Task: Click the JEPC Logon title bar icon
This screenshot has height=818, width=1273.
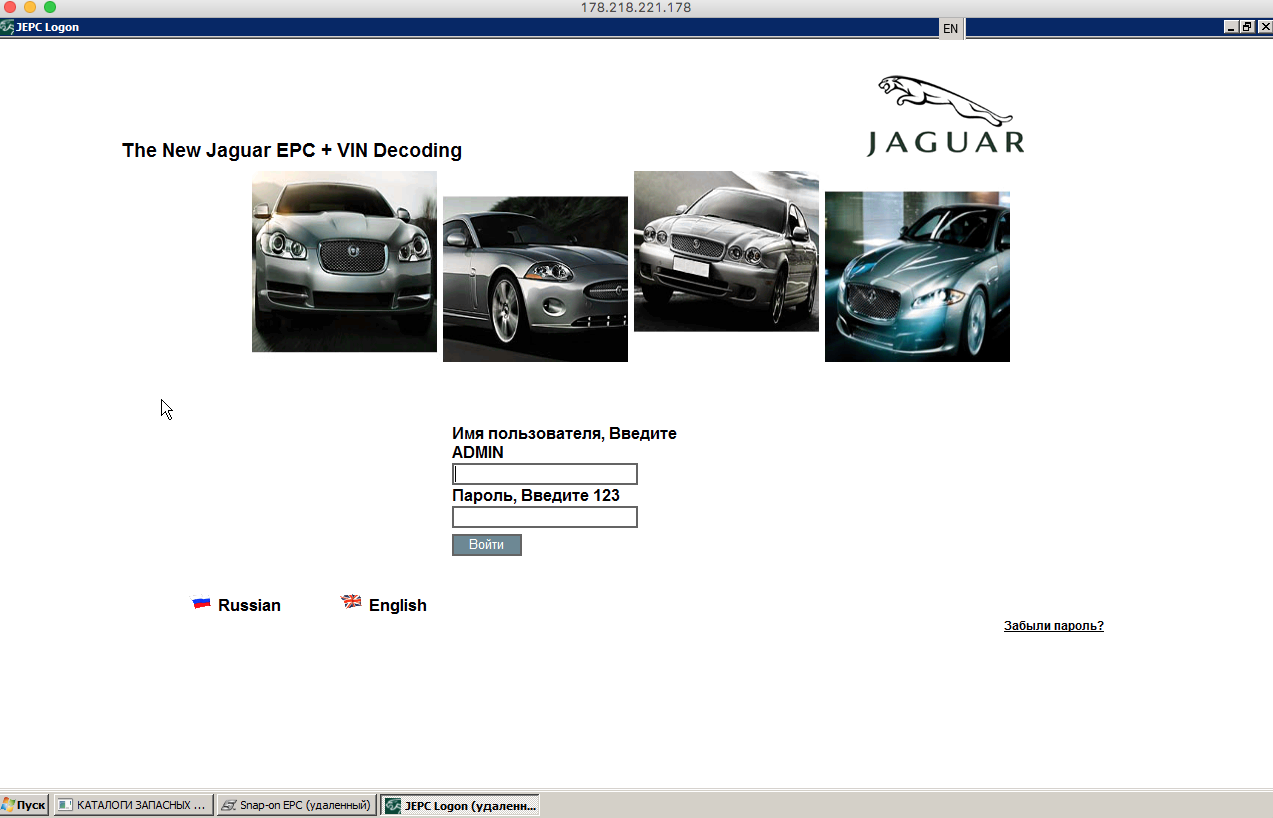Action: 7,28
